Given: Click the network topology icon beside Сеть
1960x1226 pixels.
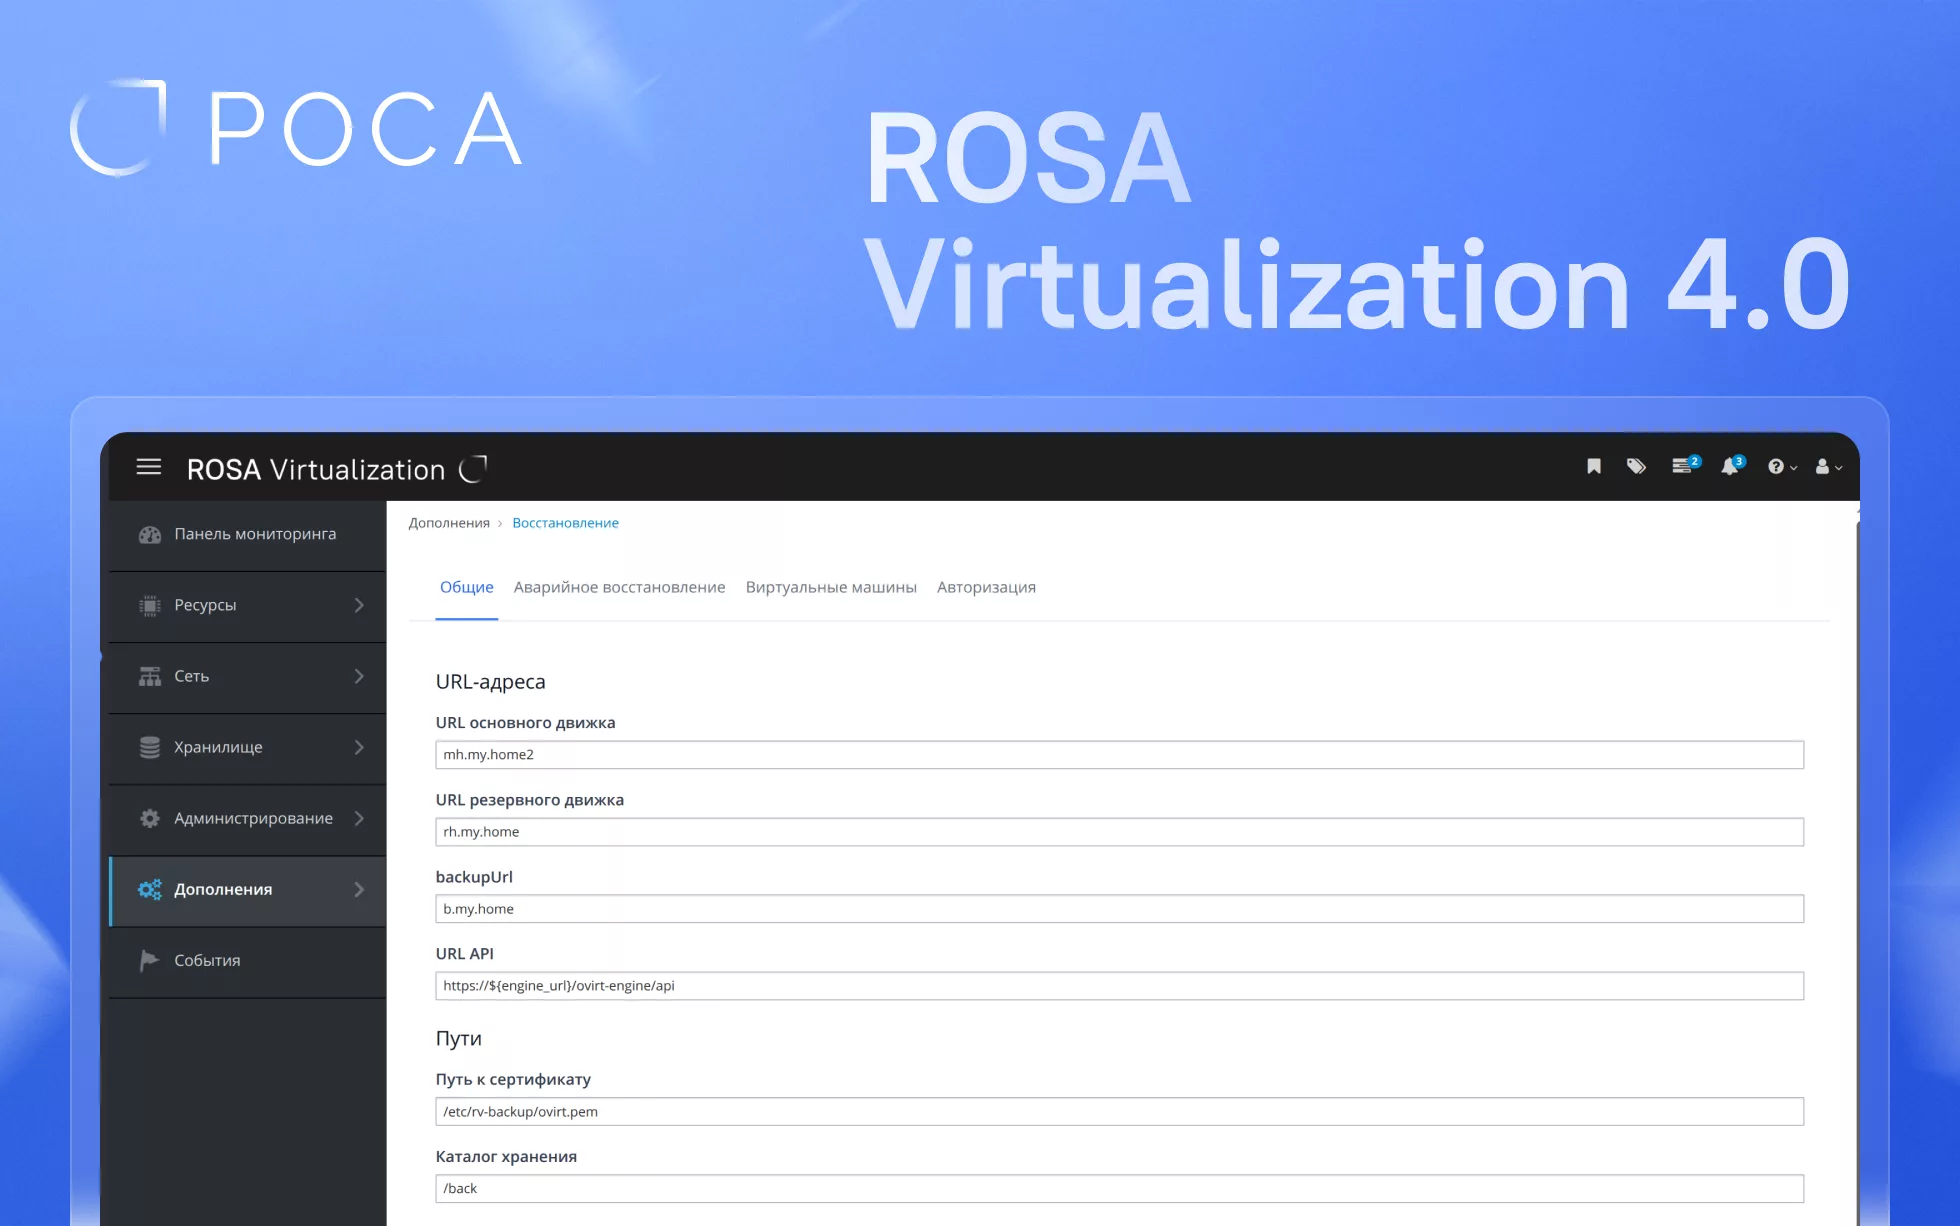Looking at the screenshot, I should [x=149, y=676].
